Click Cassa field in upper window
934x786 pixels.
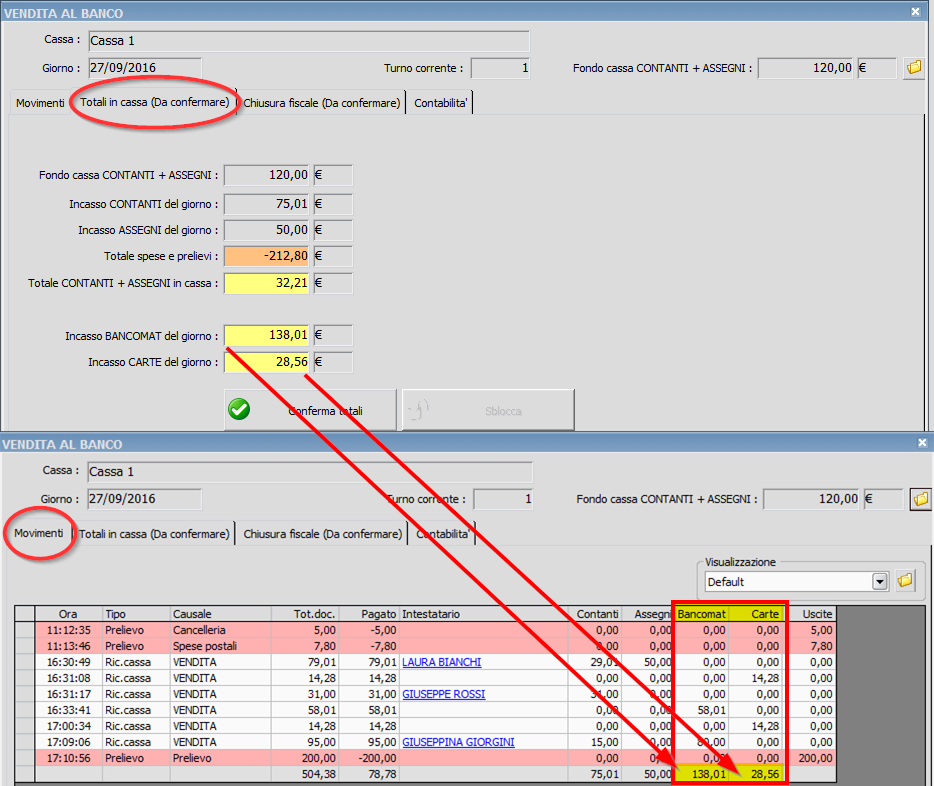[x=309, y=40]
